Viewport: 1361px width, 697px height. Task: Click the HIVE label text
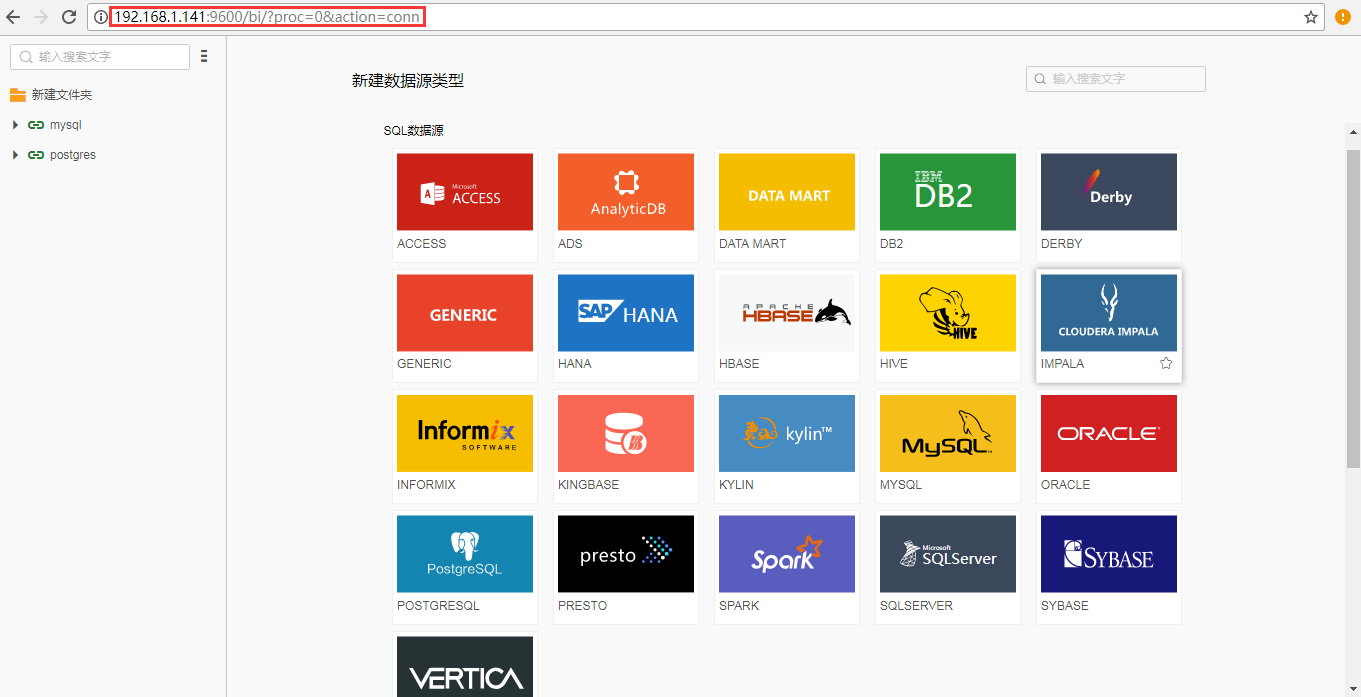[894, 364]
